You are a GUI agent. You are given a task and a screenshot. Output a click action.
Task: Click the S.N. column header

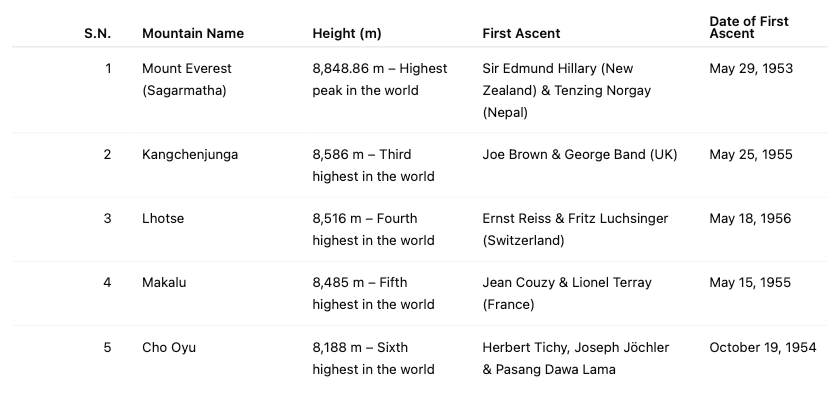coord(97,33)
